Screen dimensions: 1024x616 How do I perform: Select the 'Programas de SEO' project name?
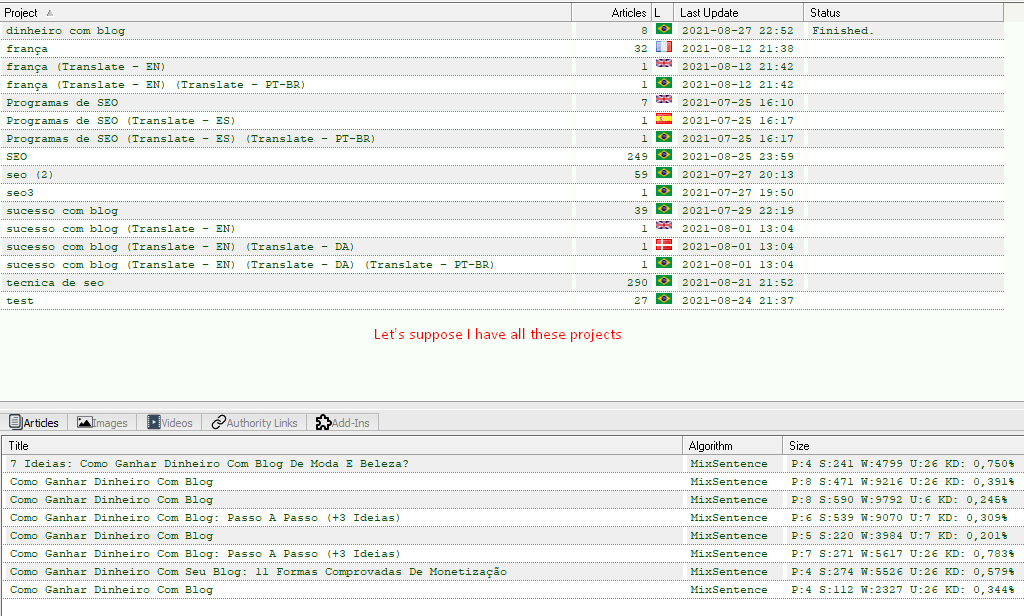tap(62, 103)
